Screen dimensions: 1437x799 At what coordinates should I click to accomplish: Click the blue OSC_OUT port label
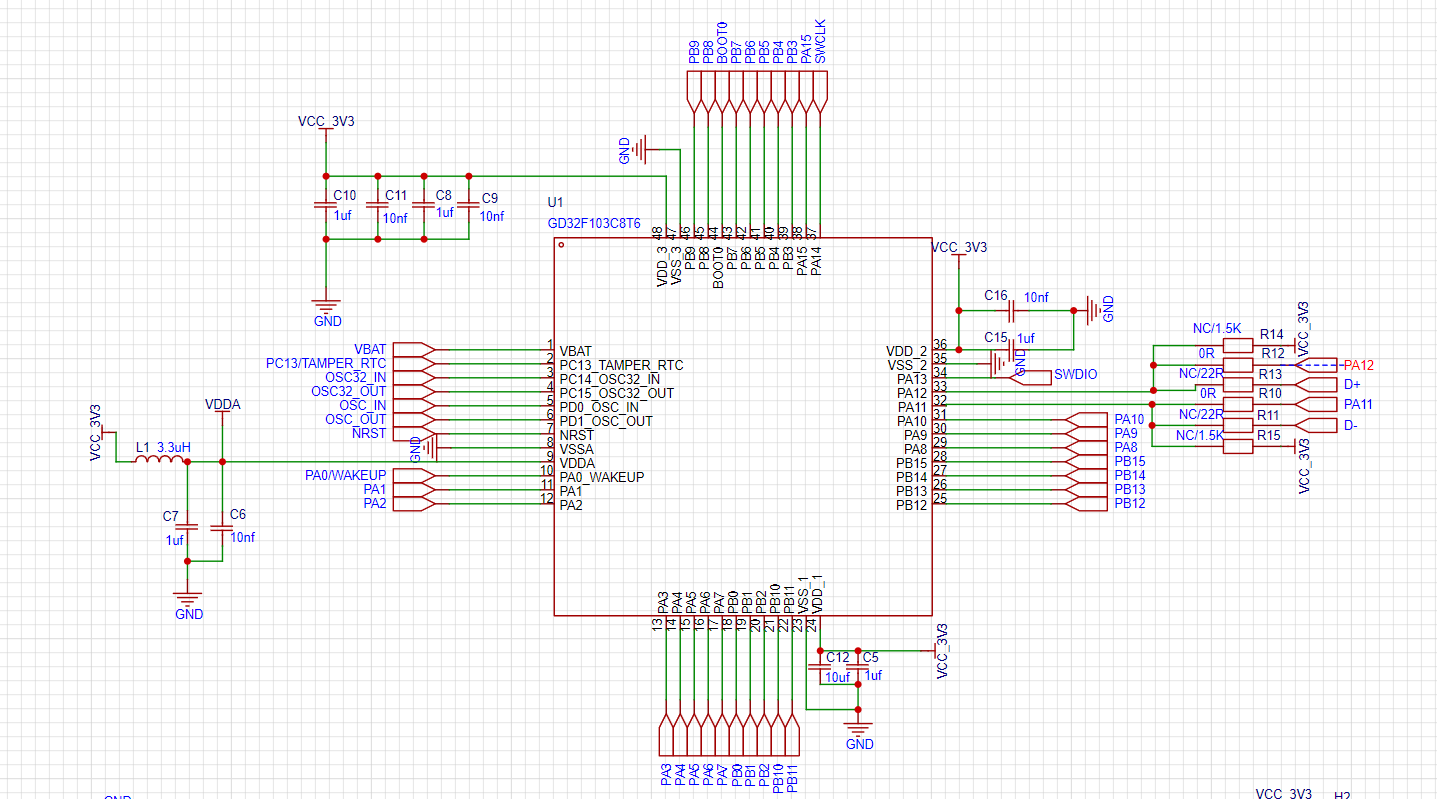tap(356, 419)
